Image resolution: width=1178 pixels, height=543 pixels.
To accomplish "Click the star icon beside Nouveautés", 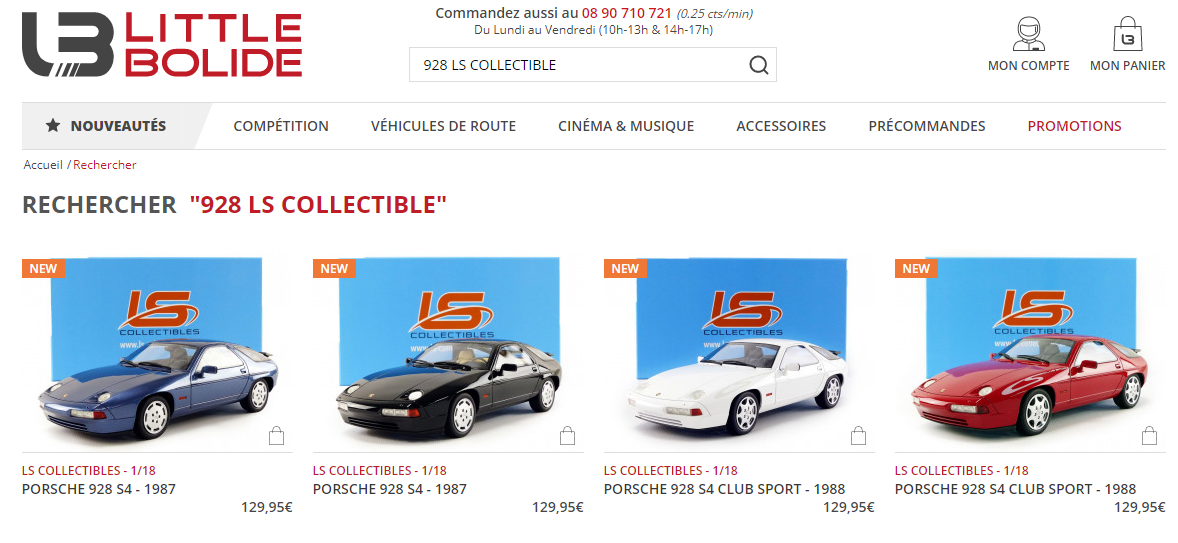I will [x=53, y=125].
